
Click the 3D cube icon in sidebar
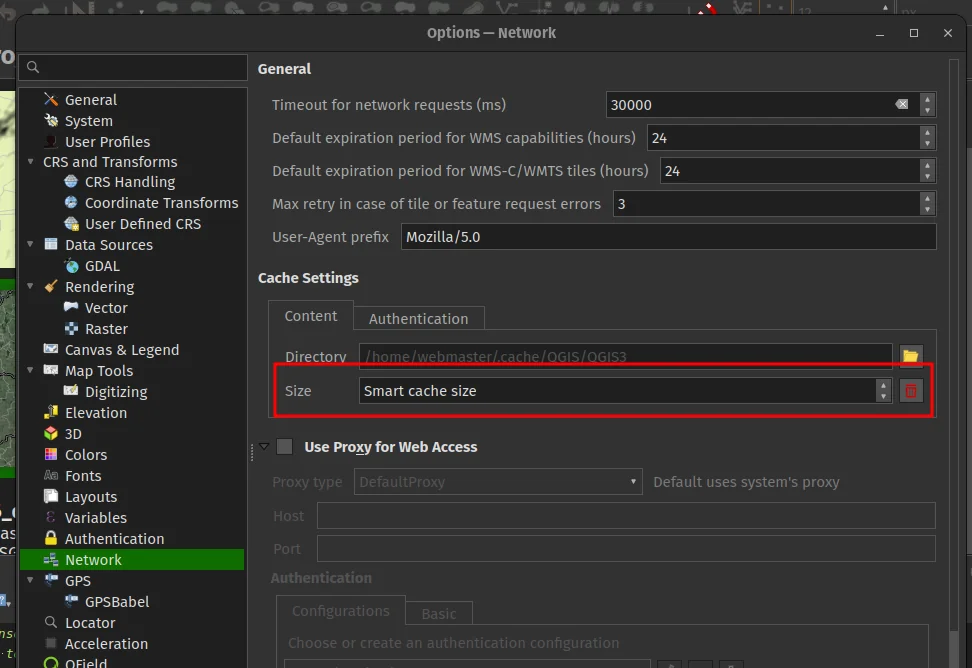pyautogui.click(x=51, y=434)
